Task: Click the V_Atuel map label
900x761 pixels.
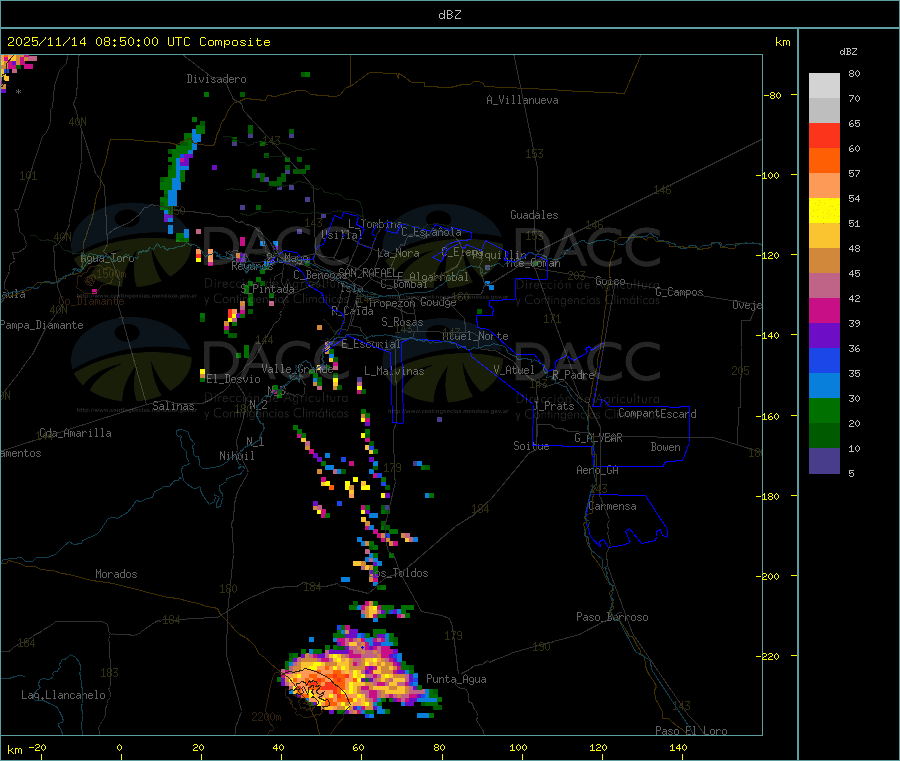Action: [x=514, y=370]
